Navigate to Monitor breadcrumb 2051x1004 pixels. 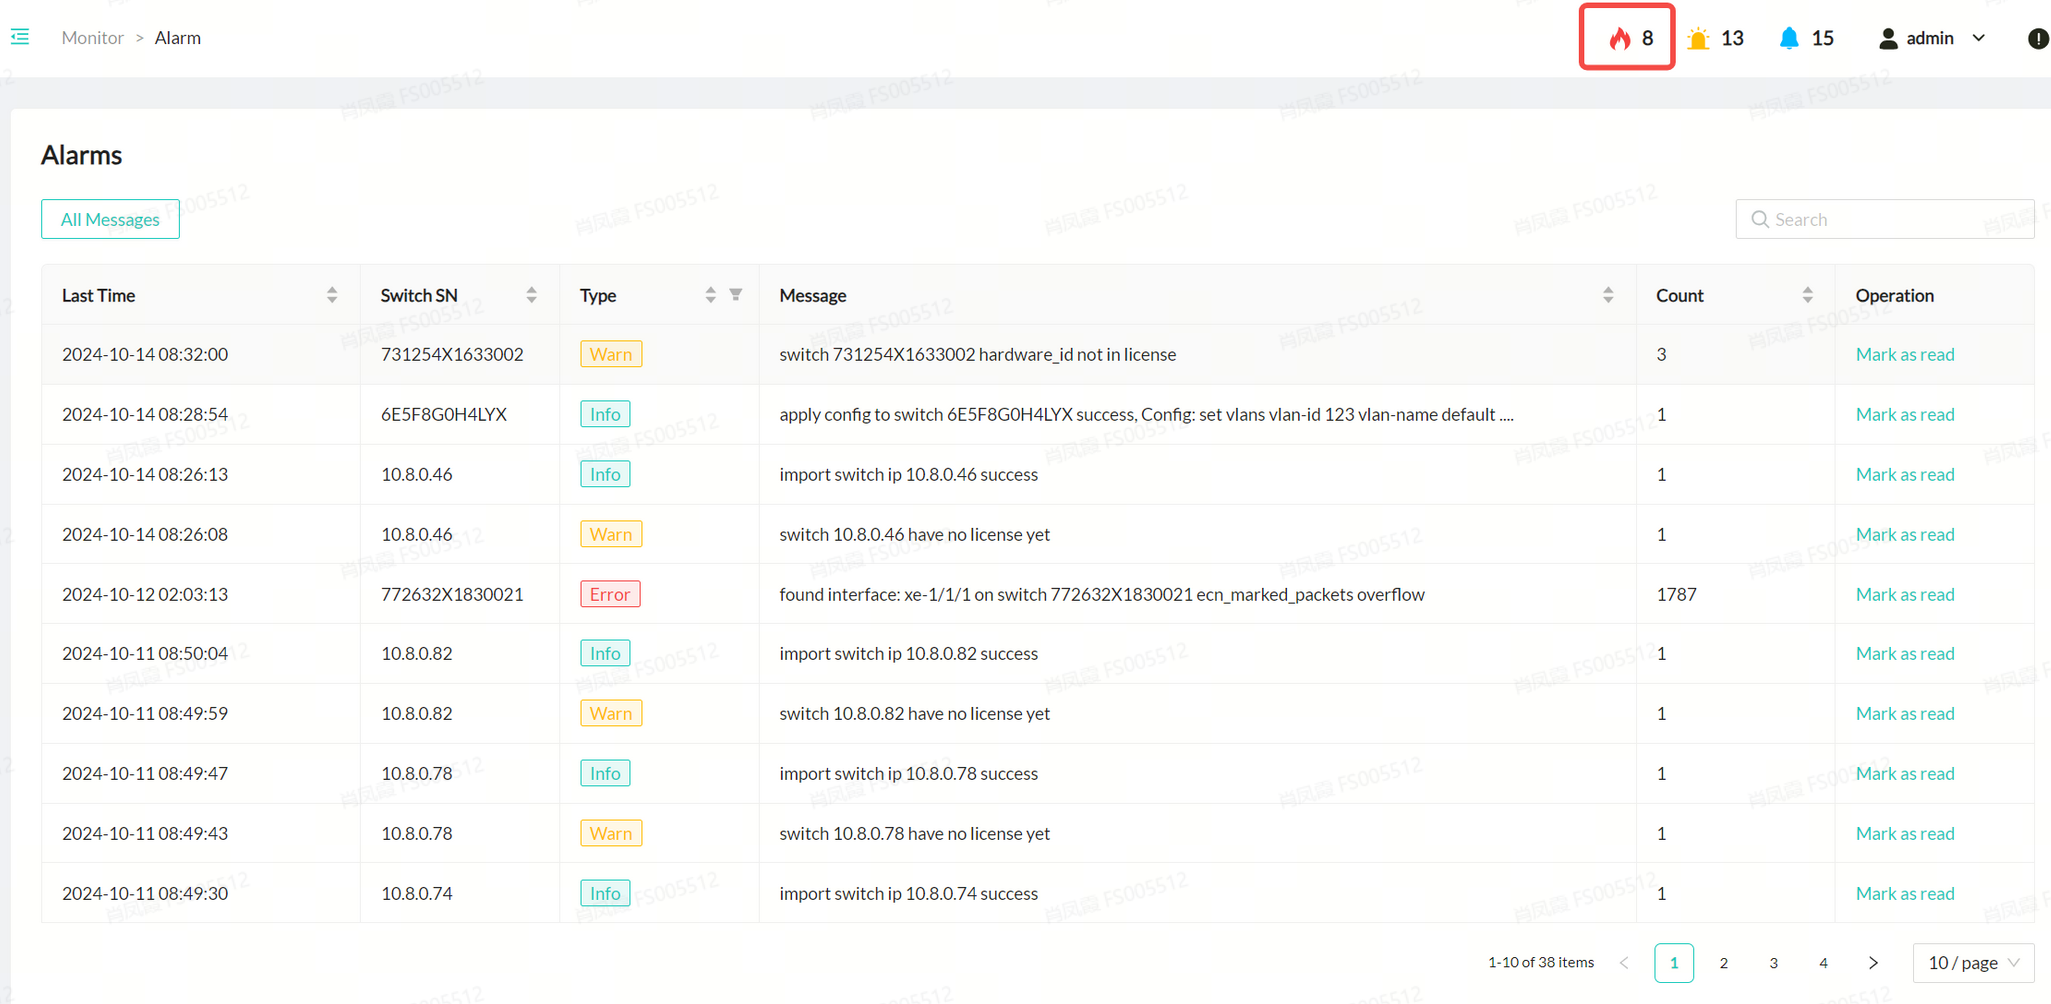pos(92,38)
